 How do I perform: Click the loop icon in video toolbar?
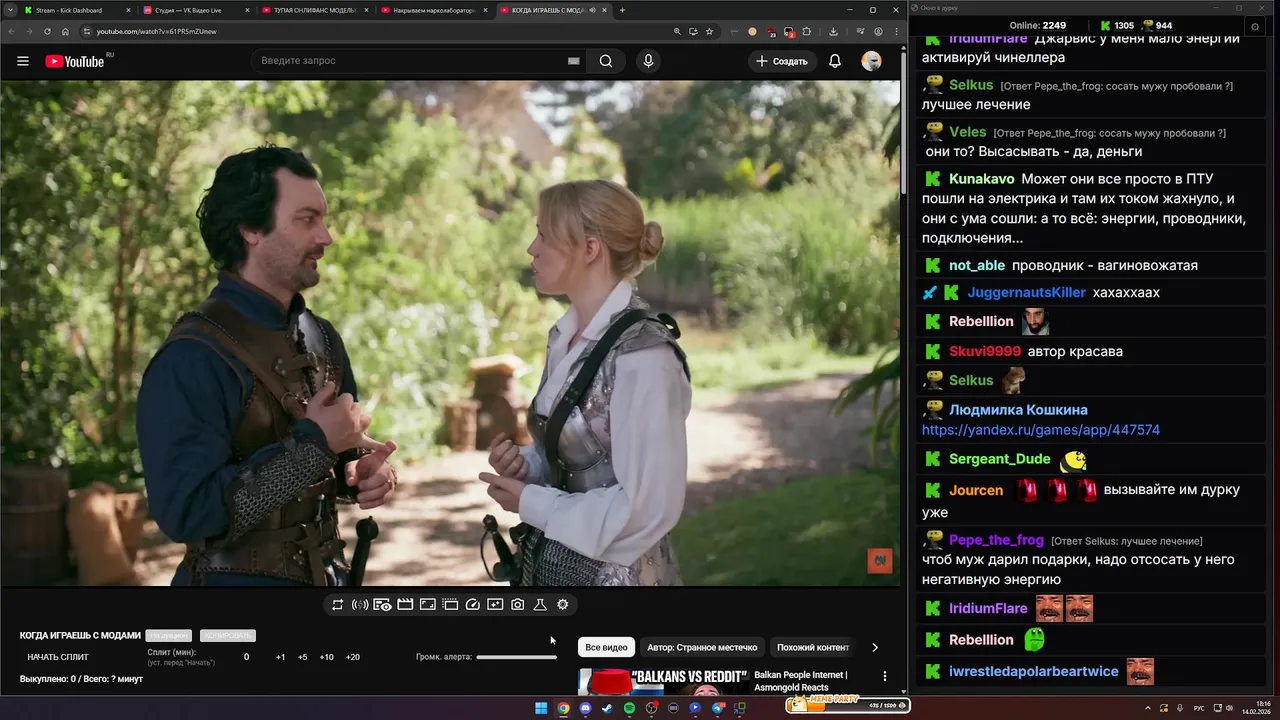pos(338,604)
